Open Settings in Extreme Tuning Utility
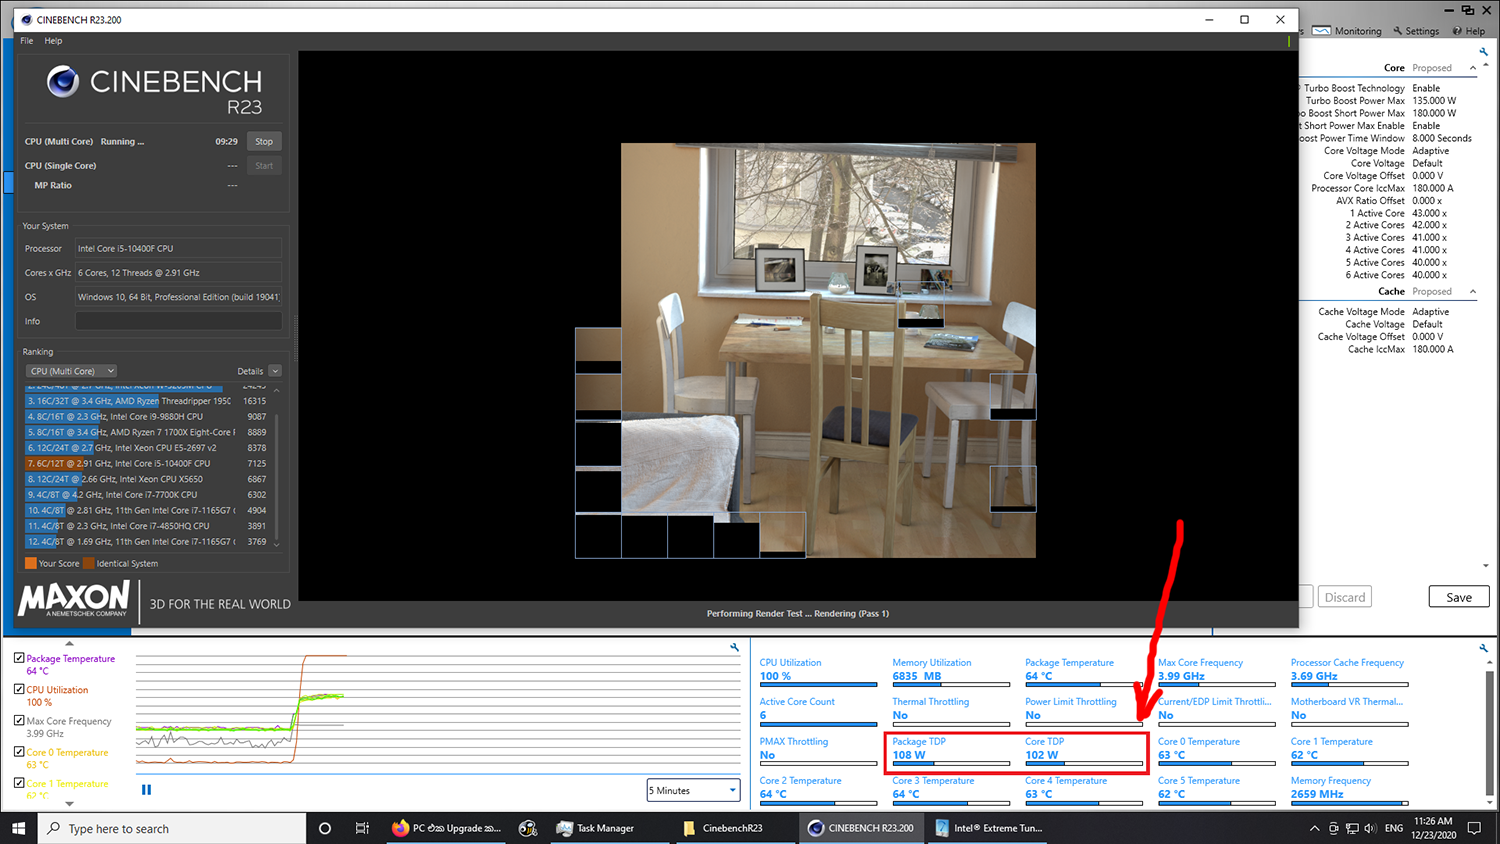The image size is (1500, 844). (x=1416, y=31)
